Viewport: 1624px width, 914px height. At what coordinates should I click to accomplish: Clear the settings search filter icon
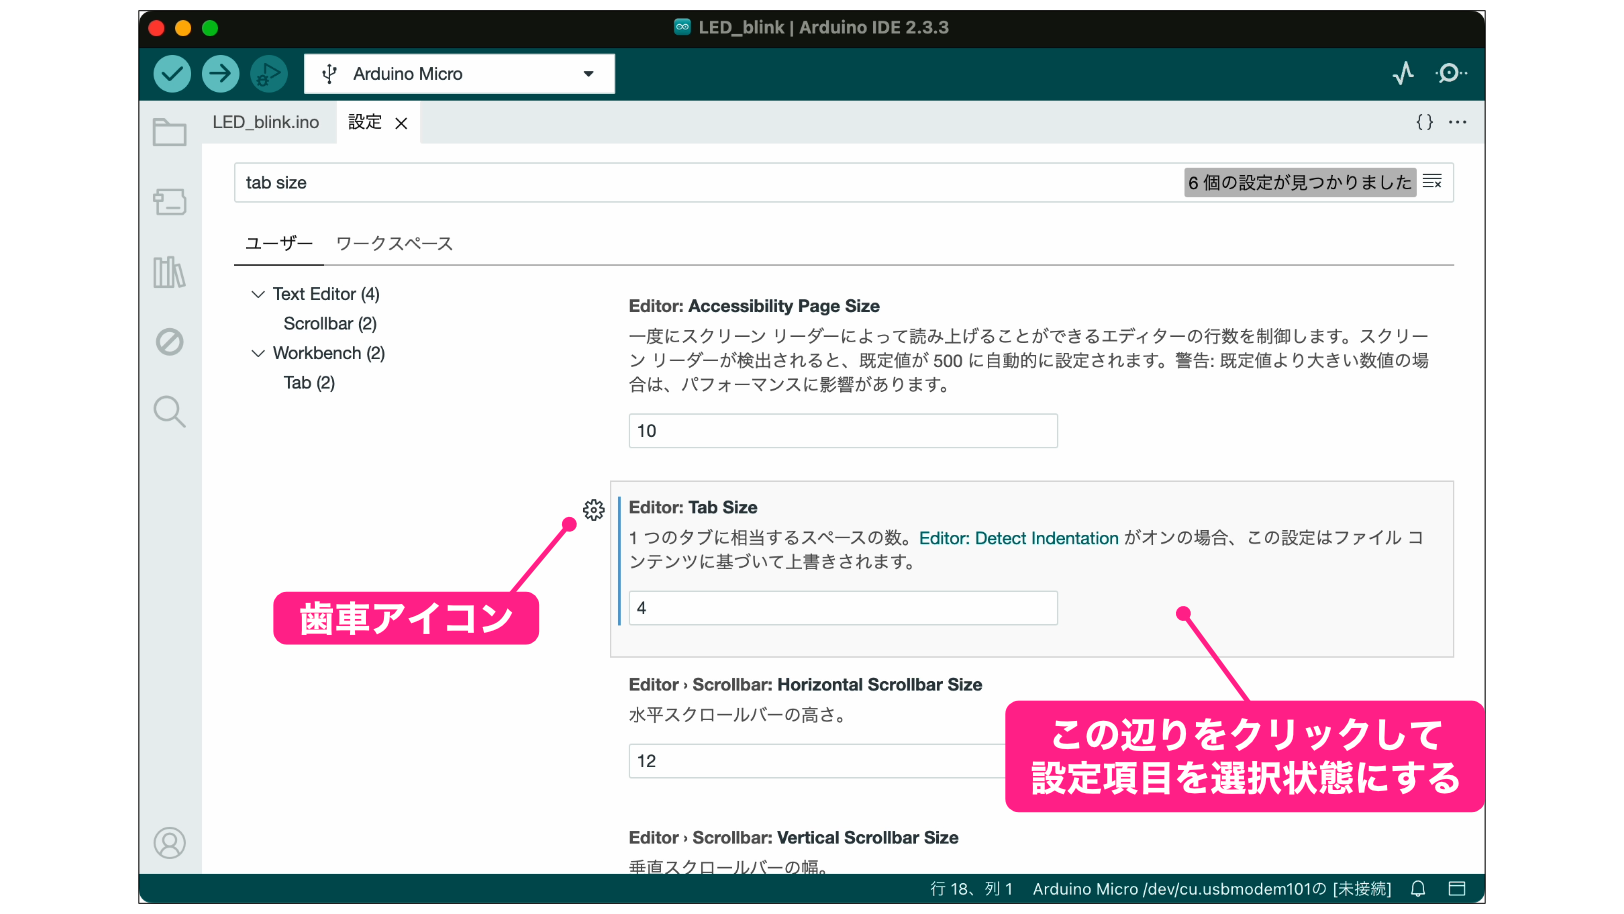(1433, 182)
